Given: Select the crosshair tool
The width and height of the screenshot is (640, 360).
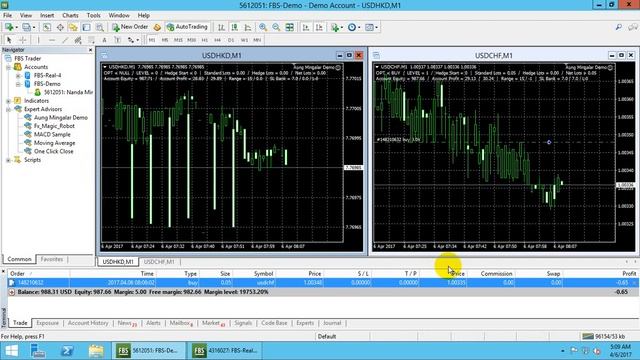Looking at the screenshot, I should pyautogui.click(x=23, y=40).
